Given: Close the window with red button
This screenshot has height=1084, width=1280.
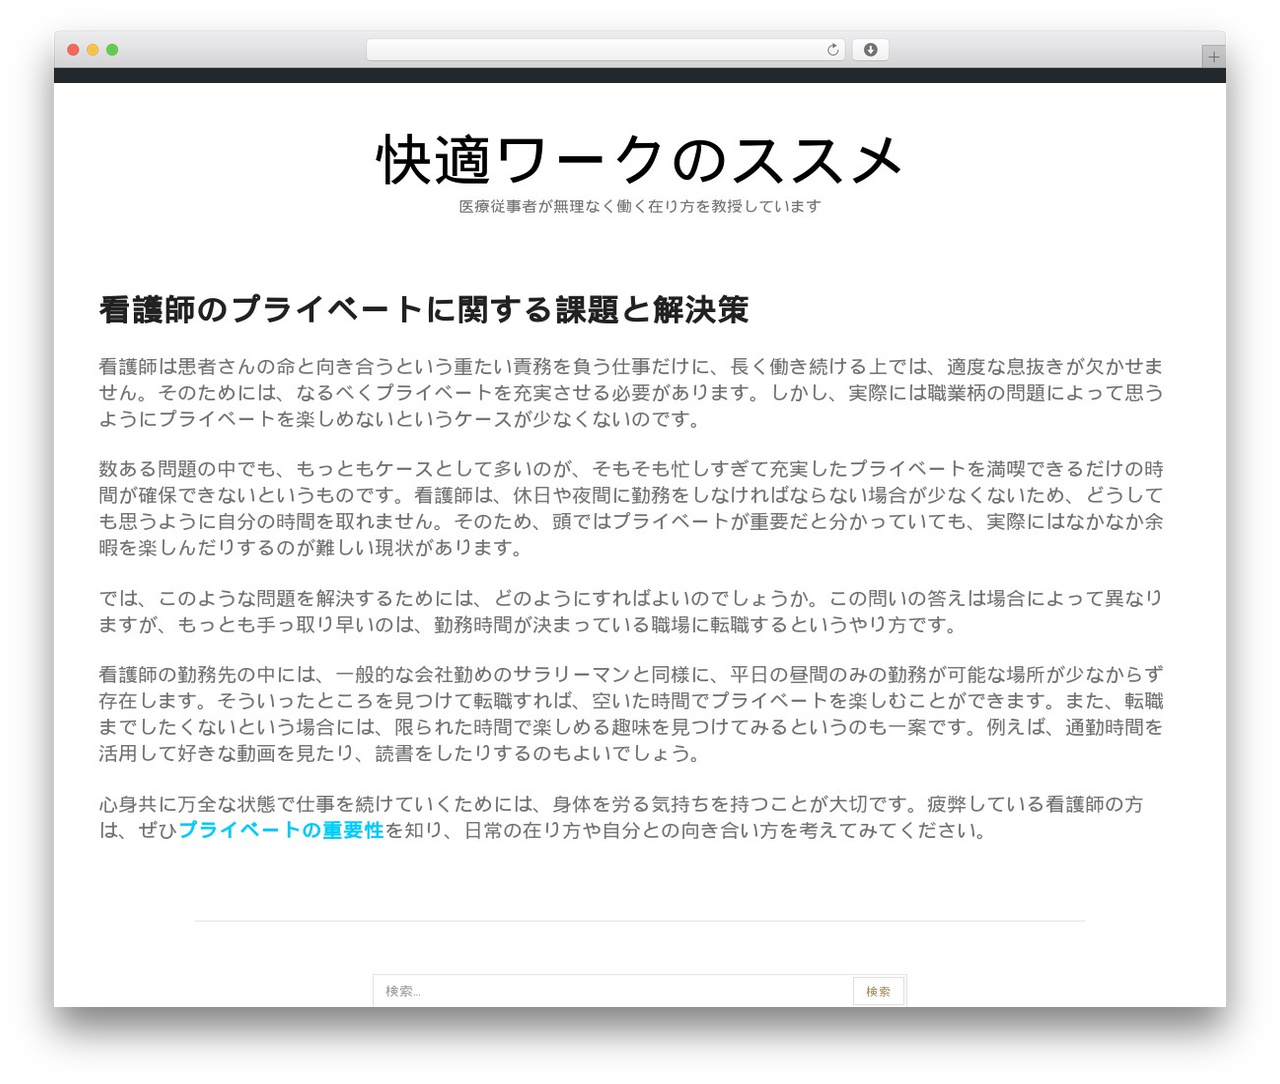Looking at the screenshot, I should point(73,50).
